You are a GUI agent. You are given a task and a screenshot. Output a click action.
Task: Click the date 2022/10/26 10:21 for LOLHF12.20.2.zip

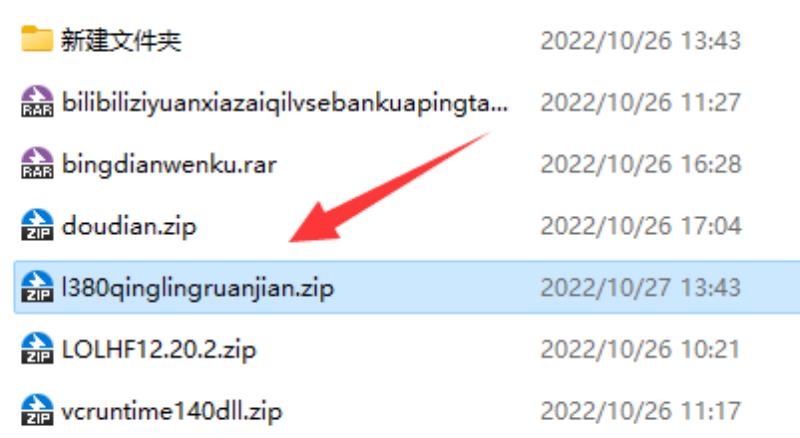(x=641, y=349)
